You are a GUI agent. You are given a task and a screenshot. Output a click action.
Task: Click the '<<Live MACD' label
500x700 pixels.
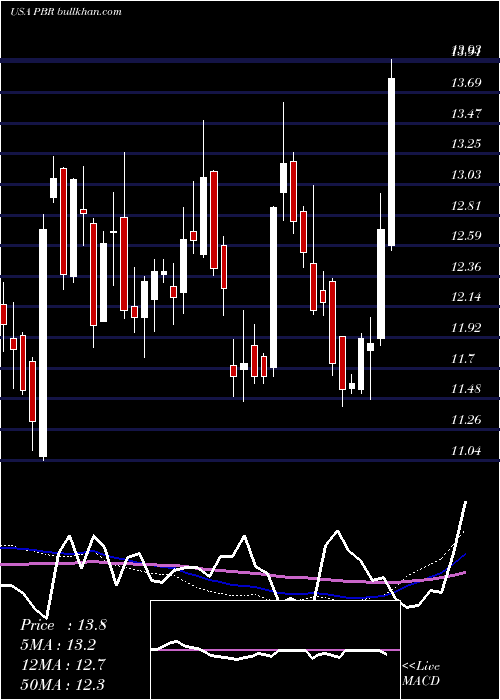421,673
